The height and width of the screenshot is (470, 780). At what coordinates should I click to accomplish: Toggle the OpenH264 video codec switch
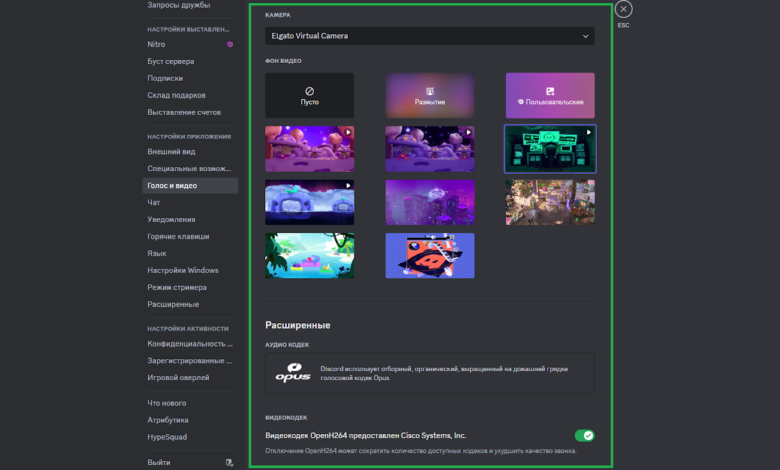click(x=584, y=435)
